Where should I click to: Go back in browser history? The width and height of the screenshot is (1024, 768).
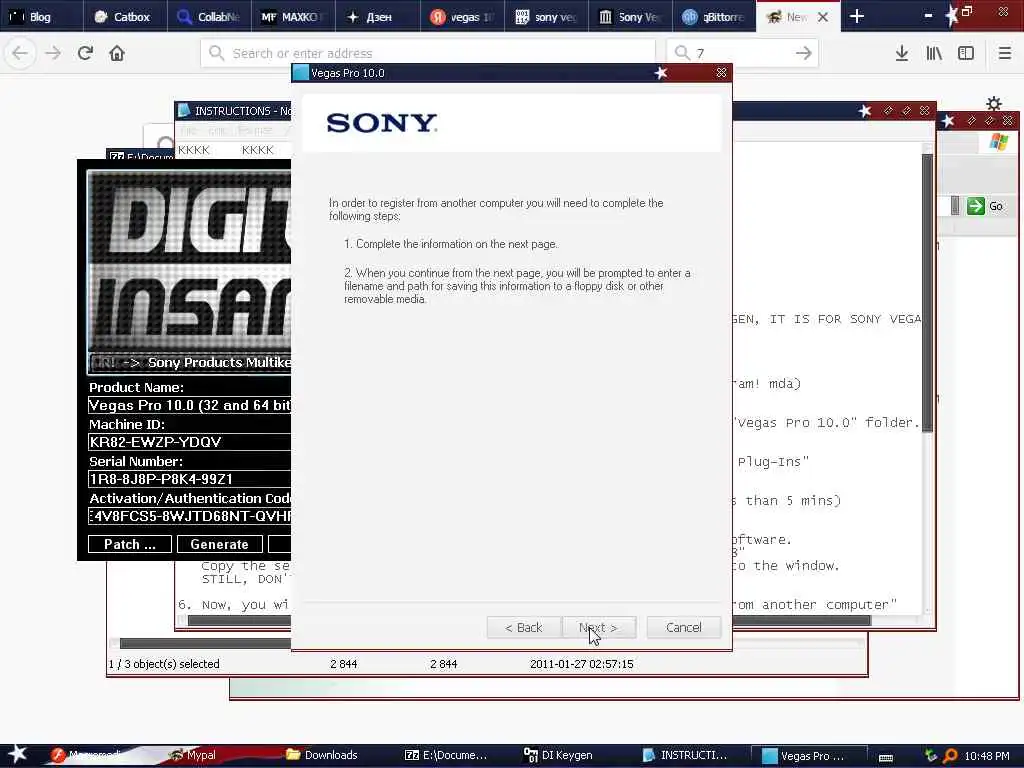(20, 53)
